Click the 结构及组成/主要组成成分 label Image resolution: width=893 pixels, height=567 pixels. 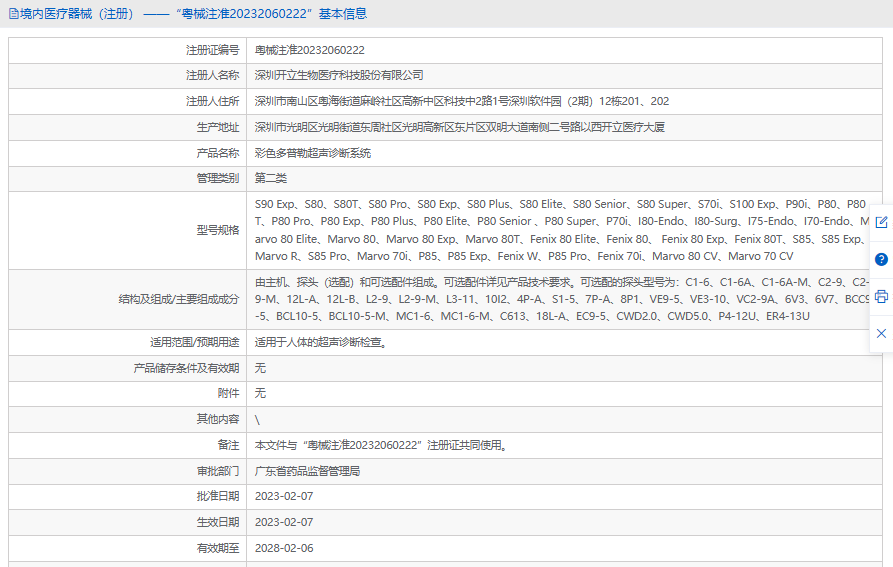coord(179,299)
